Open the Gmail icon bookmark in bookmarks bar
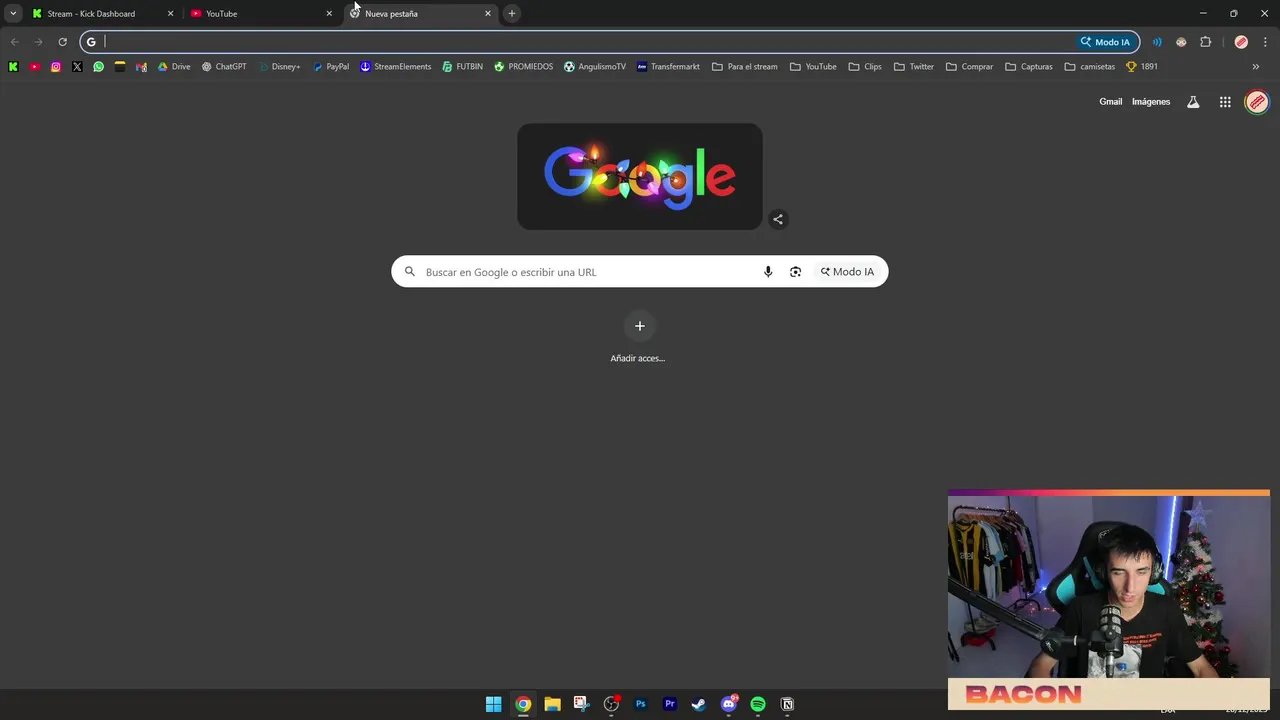 141,67
